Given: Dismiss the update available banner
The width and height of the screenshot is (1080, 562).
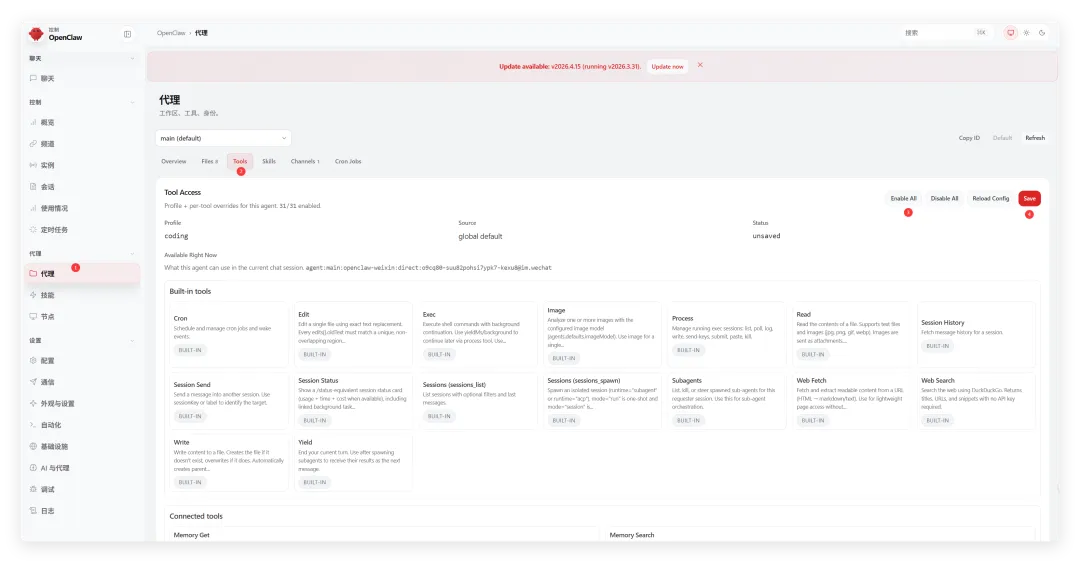Looking at the screenshot, I should pos(700,65).
